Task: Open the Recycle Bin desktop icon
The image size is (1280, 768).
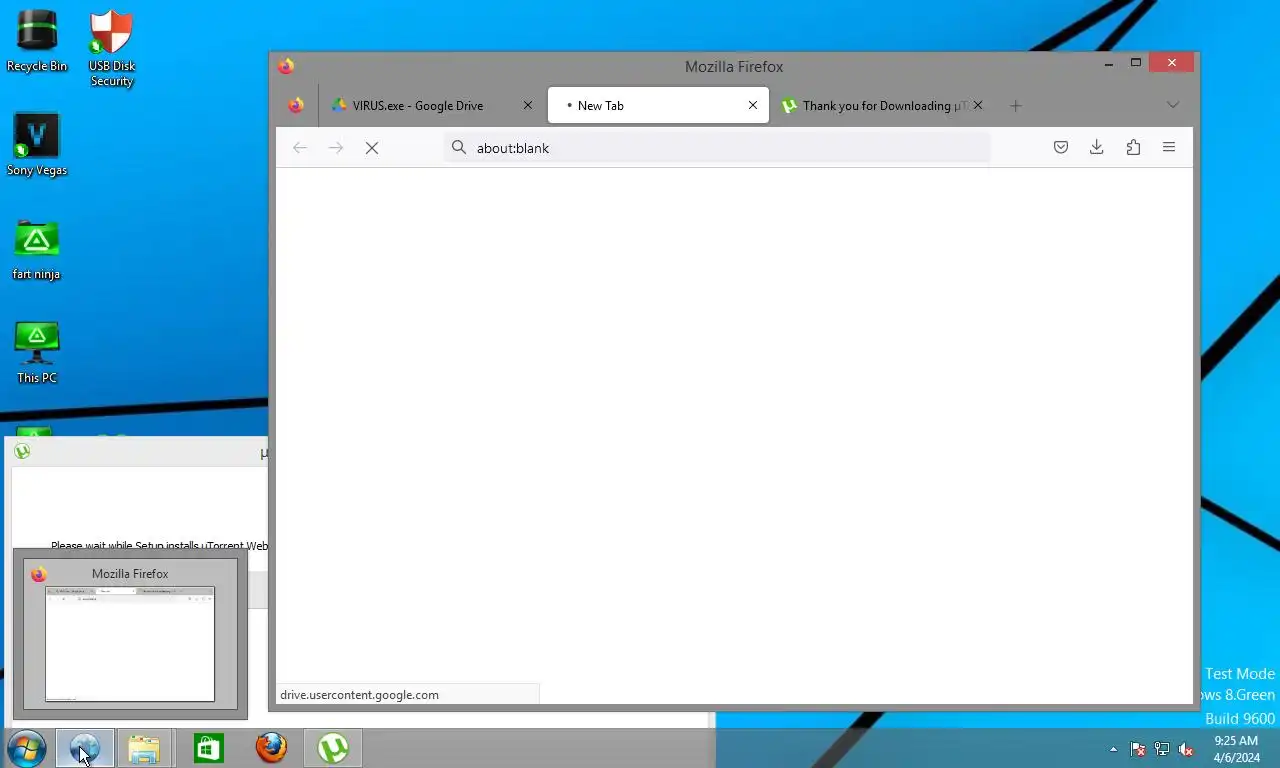Action: pos(37,42)
